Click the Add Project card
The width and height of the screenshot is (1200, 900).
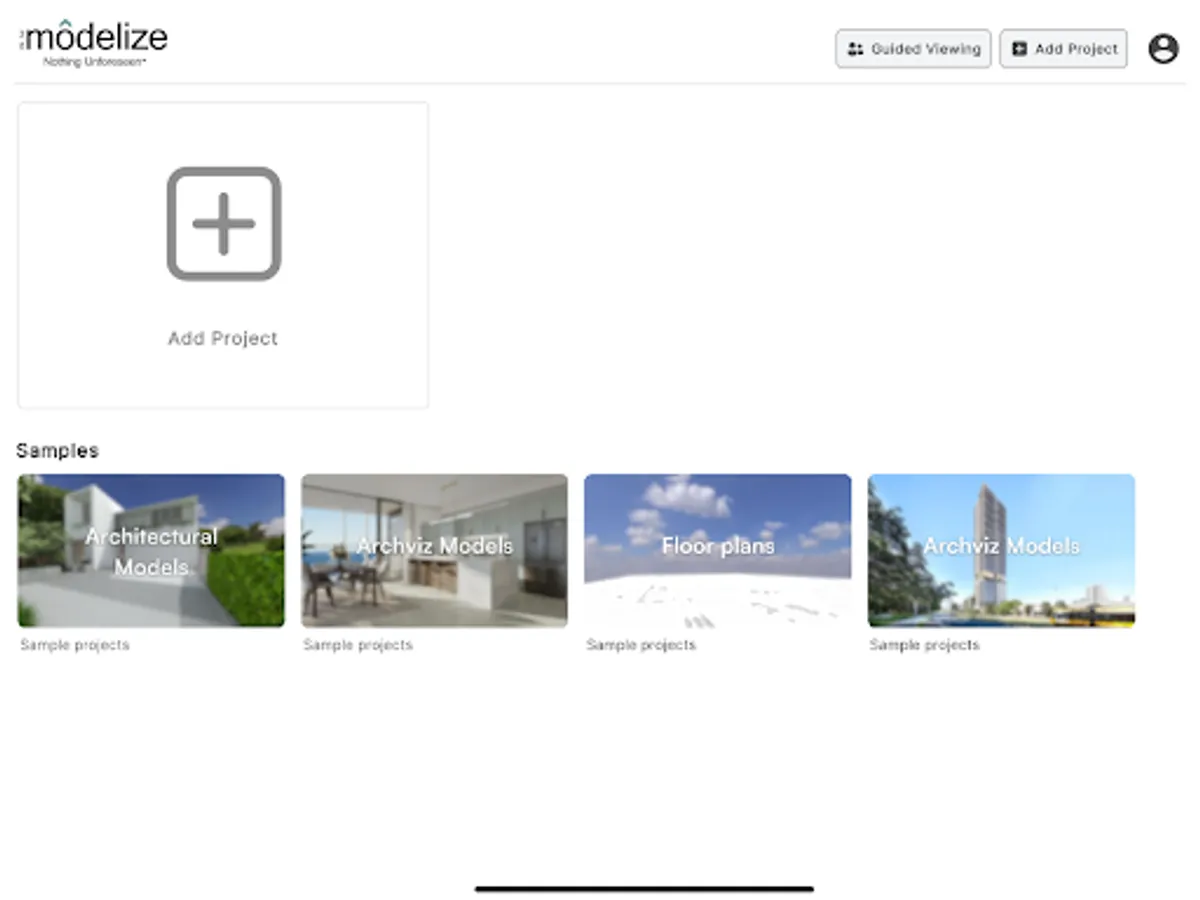[222, 255]
